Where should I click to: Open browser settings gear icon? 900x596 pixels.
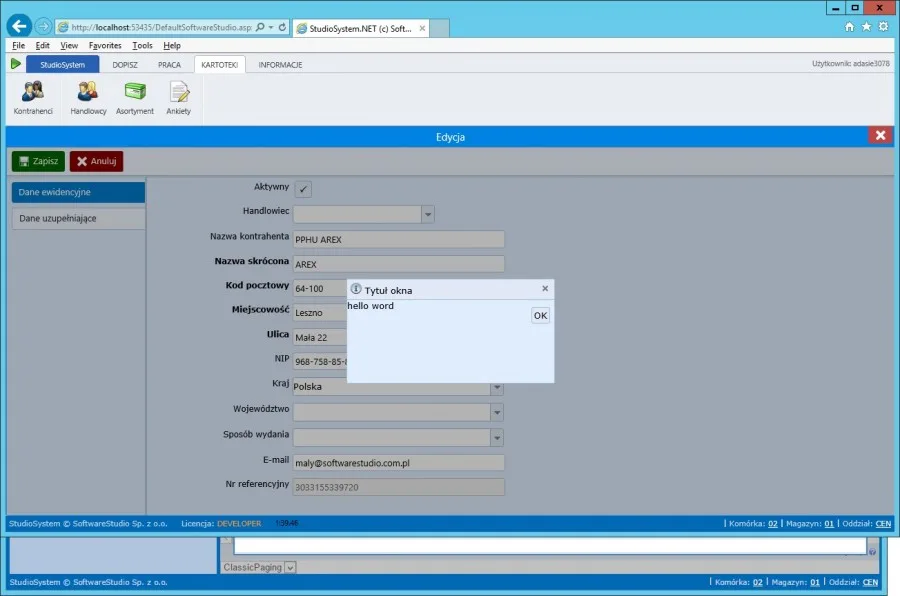(x=883, y=26)
